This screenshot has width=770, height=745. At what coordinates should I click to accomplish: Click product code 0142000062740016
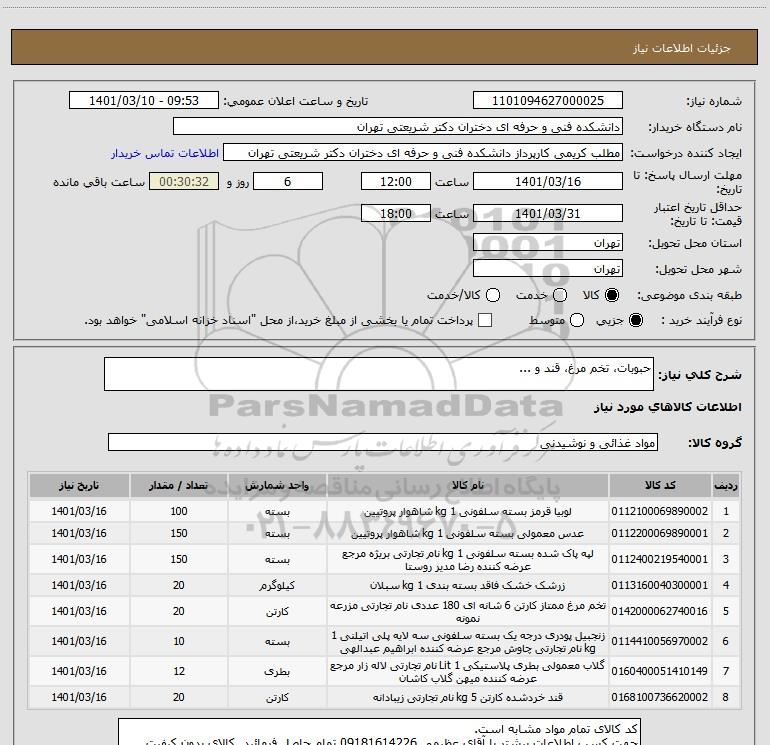coord(660,611)
